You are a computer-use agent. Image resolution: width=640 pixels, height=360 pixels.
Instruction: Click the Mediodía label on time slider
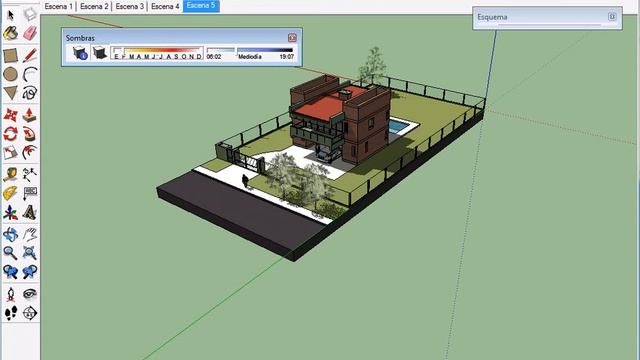point(250,57)
